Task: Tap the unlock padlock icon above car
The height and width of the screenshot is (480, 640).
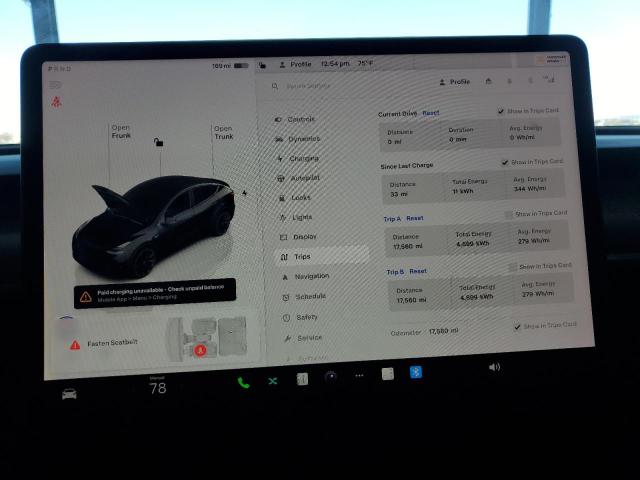Action: pos(158,142)
